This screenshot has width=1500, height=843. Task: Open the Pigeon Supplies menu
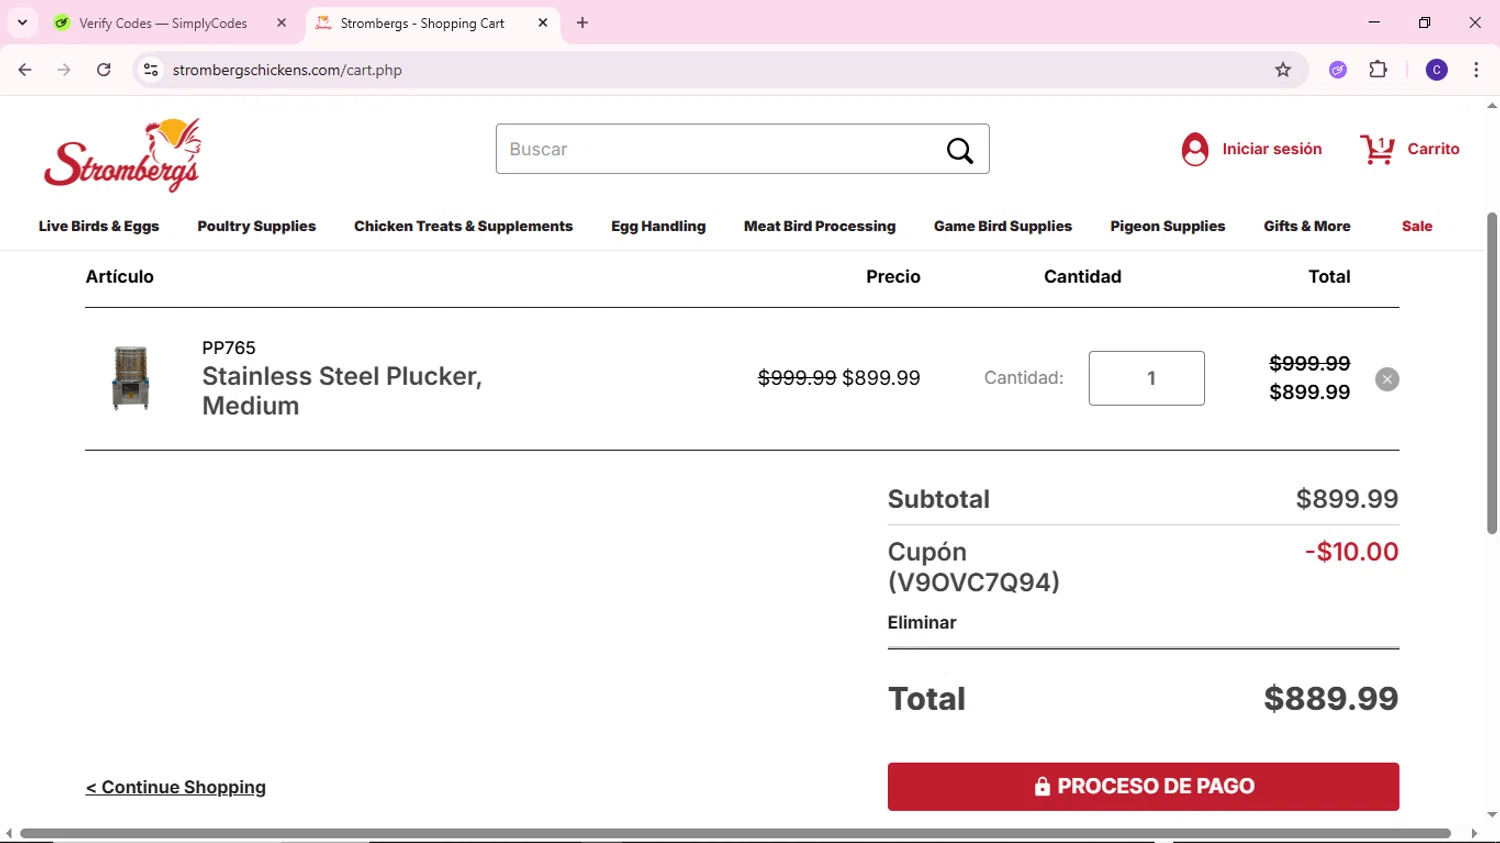1168,226
